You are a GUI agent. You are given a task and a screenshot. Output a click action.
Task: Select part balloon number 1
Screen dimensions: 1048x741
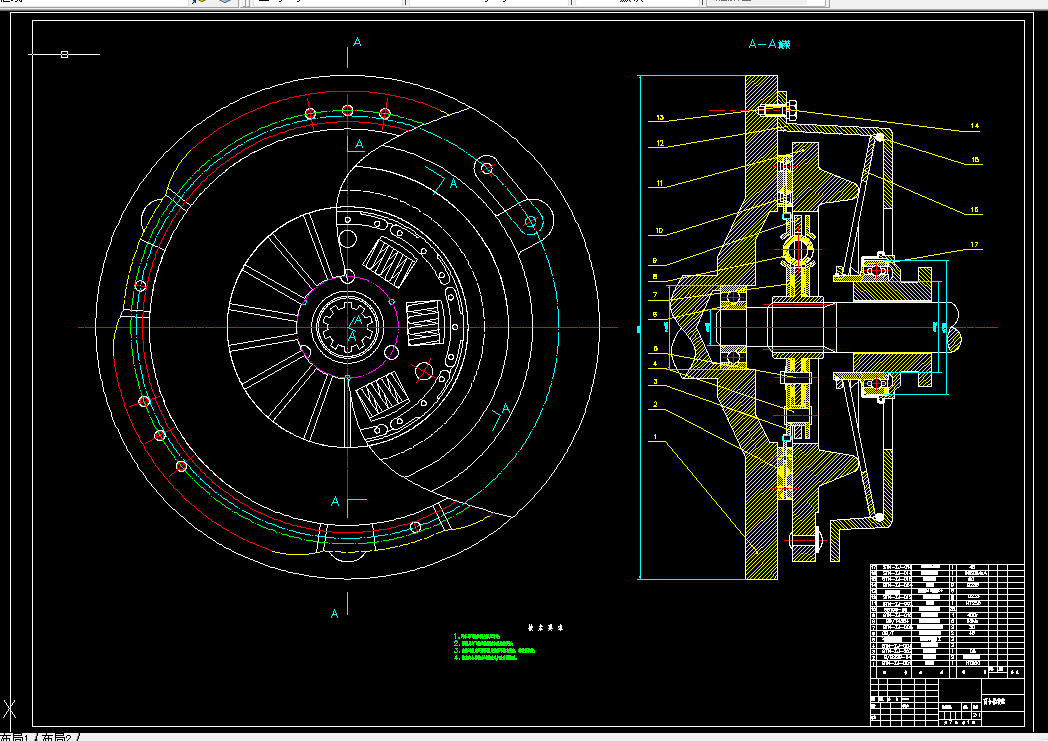click(x=655, y=437)
